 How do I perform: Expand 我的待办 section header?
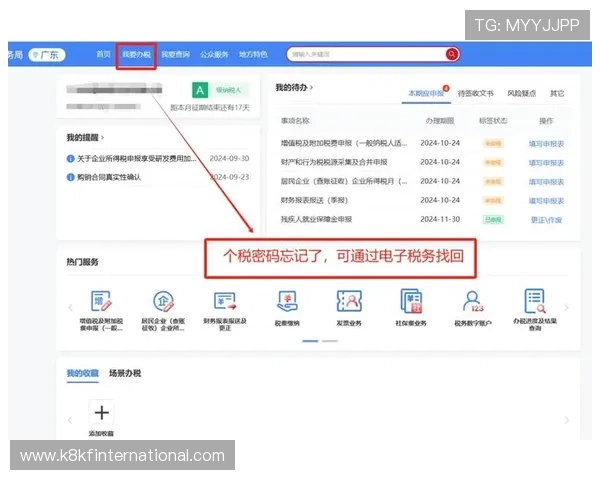click(x=294, y=88)
